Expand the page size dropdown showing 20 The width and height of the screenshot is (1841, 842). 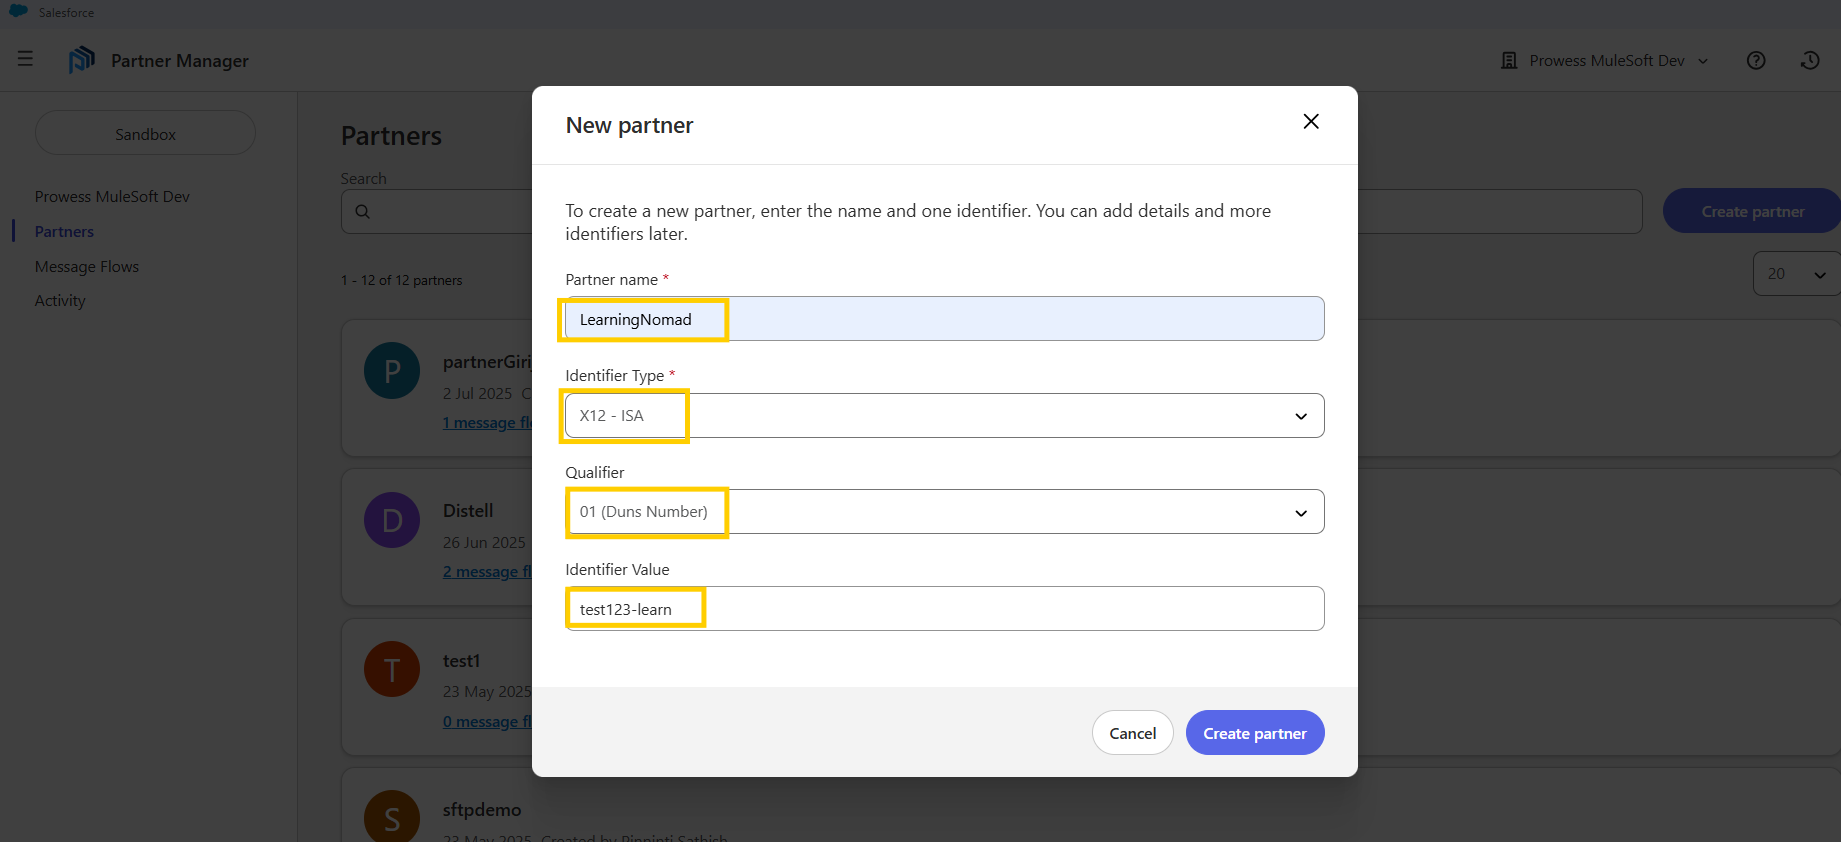tap(1795, 274)
